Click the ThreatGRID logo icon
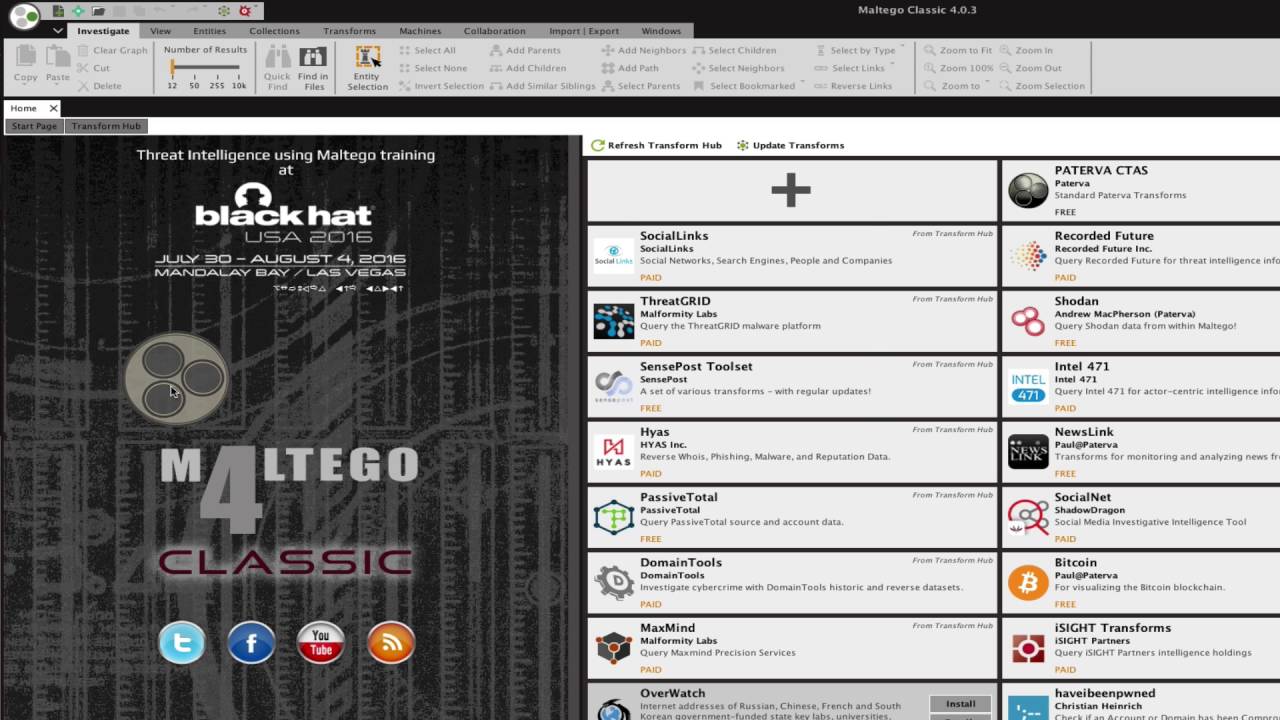 click(x=613, y=321)
